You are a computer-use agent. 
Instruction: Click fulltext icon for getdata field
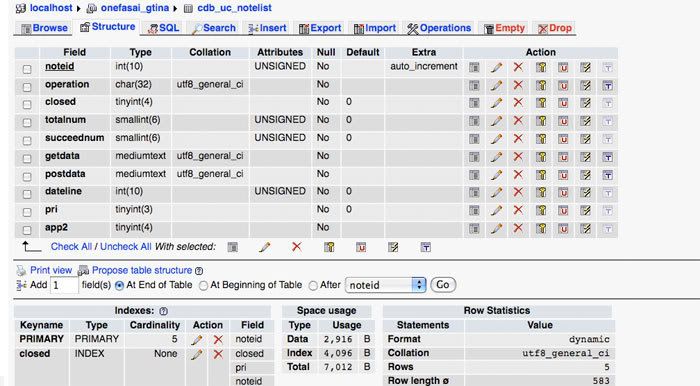608,157
